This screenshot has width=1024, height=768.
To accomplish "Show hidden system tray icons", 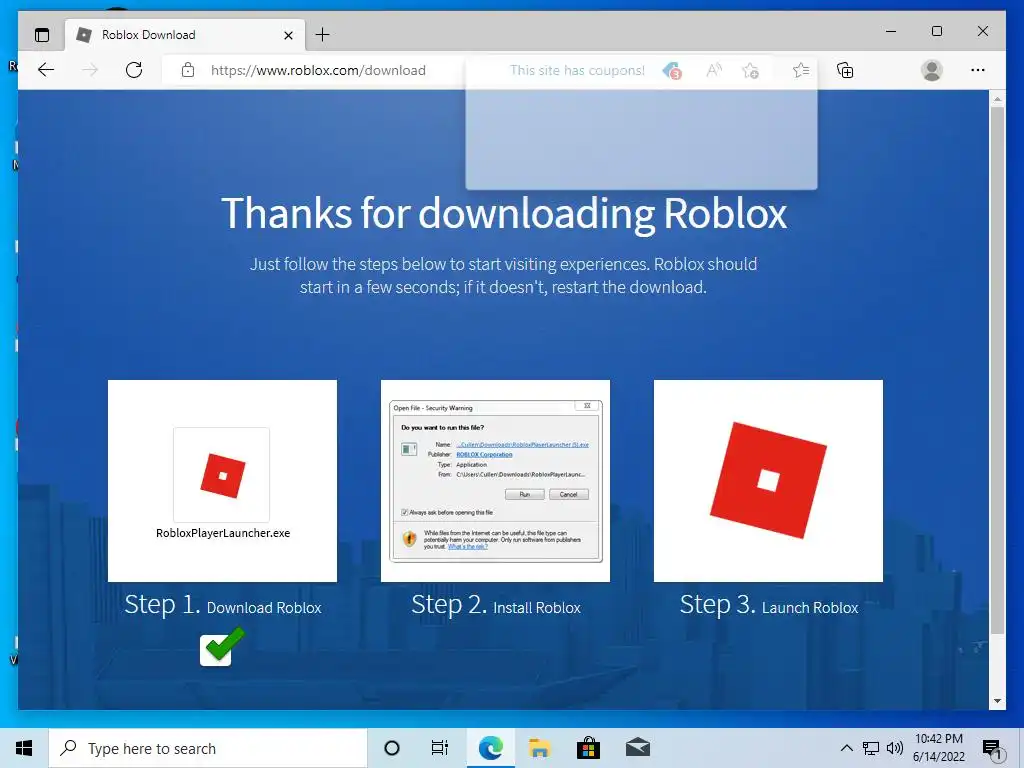I will pyautogui.click(x=846, y=748).
